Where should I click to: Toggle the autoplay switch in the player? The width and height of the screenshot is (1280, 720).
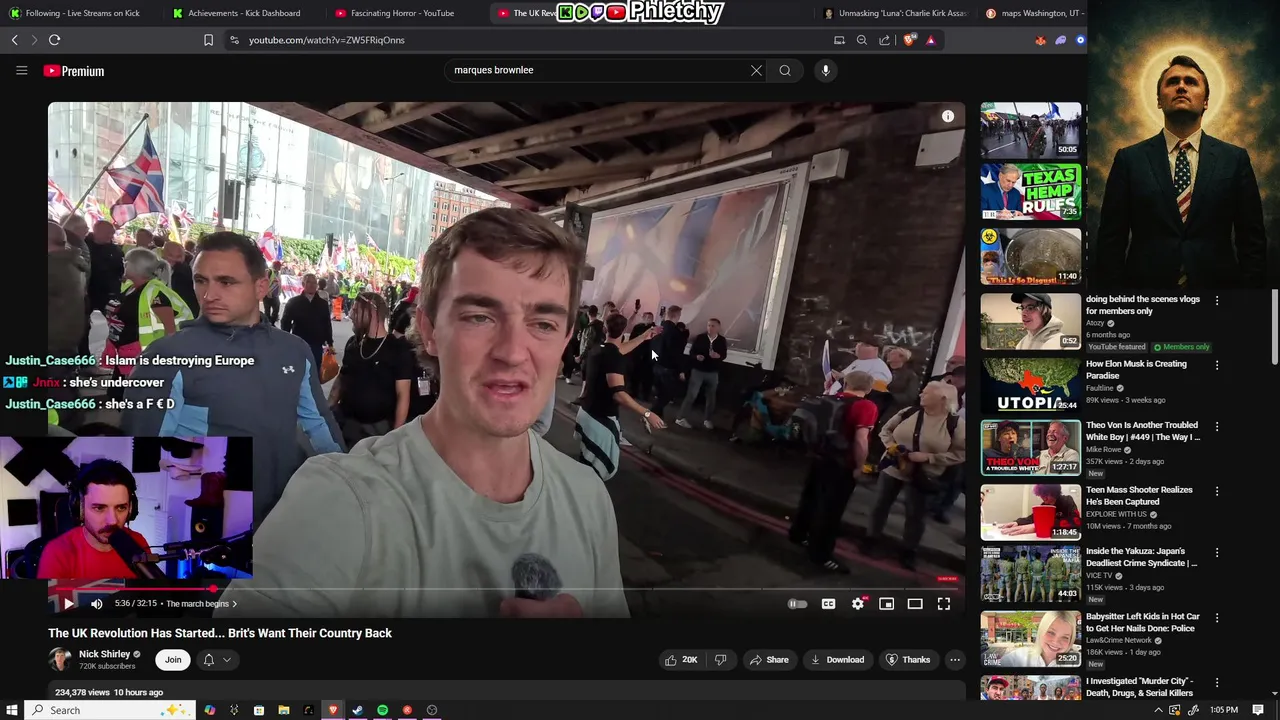[797, 604]
